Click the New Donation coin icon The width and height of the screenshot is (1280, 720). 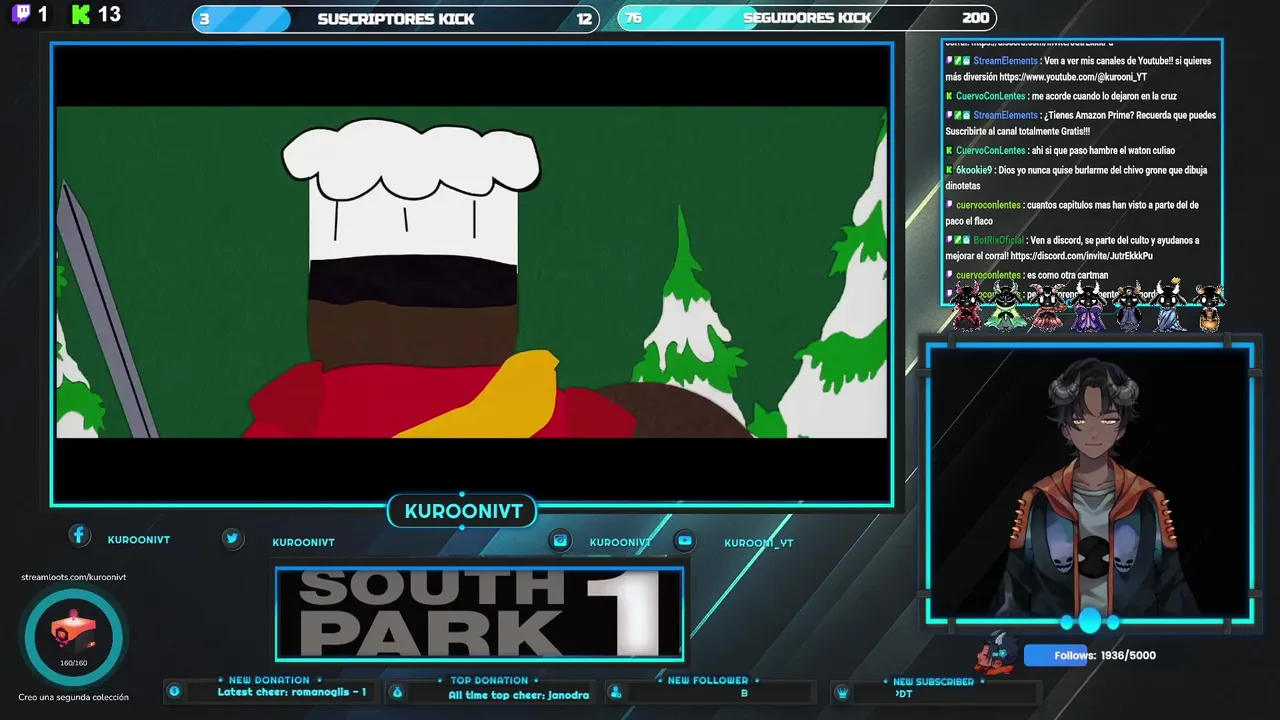174,691
